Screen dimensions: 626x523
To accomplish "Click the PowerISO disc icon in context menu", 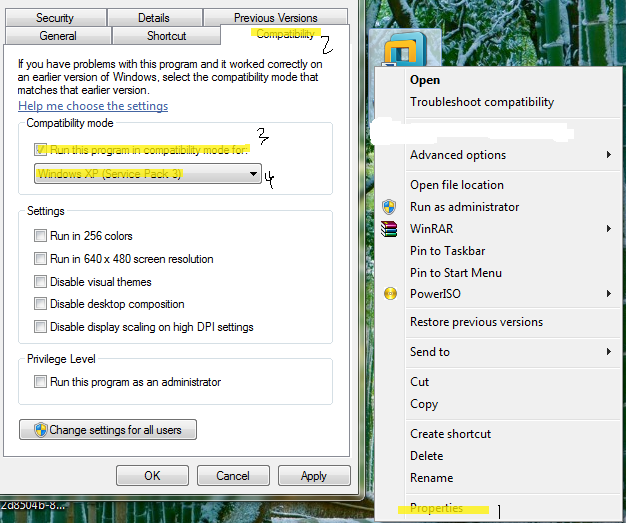I will click(x=390, y=294).
